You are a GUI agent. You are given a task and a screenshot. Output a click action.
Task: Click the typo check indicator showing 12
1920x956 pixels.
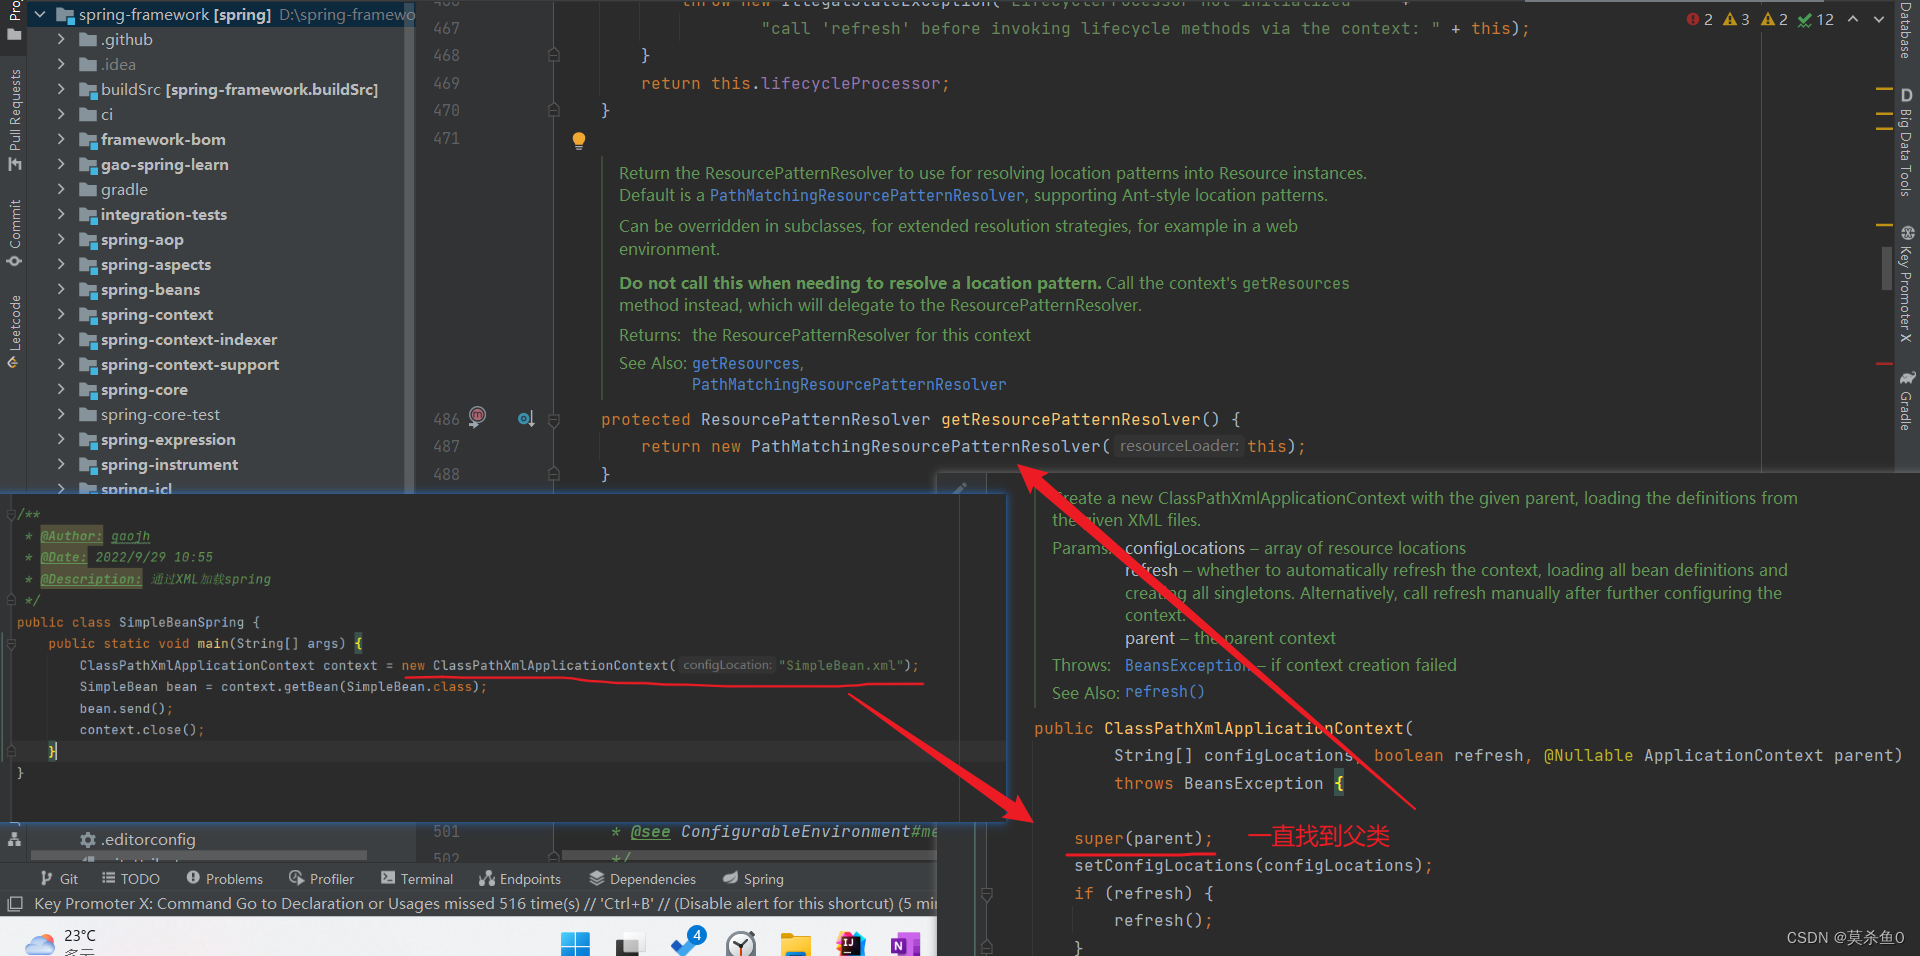[x=1815, y=19]
